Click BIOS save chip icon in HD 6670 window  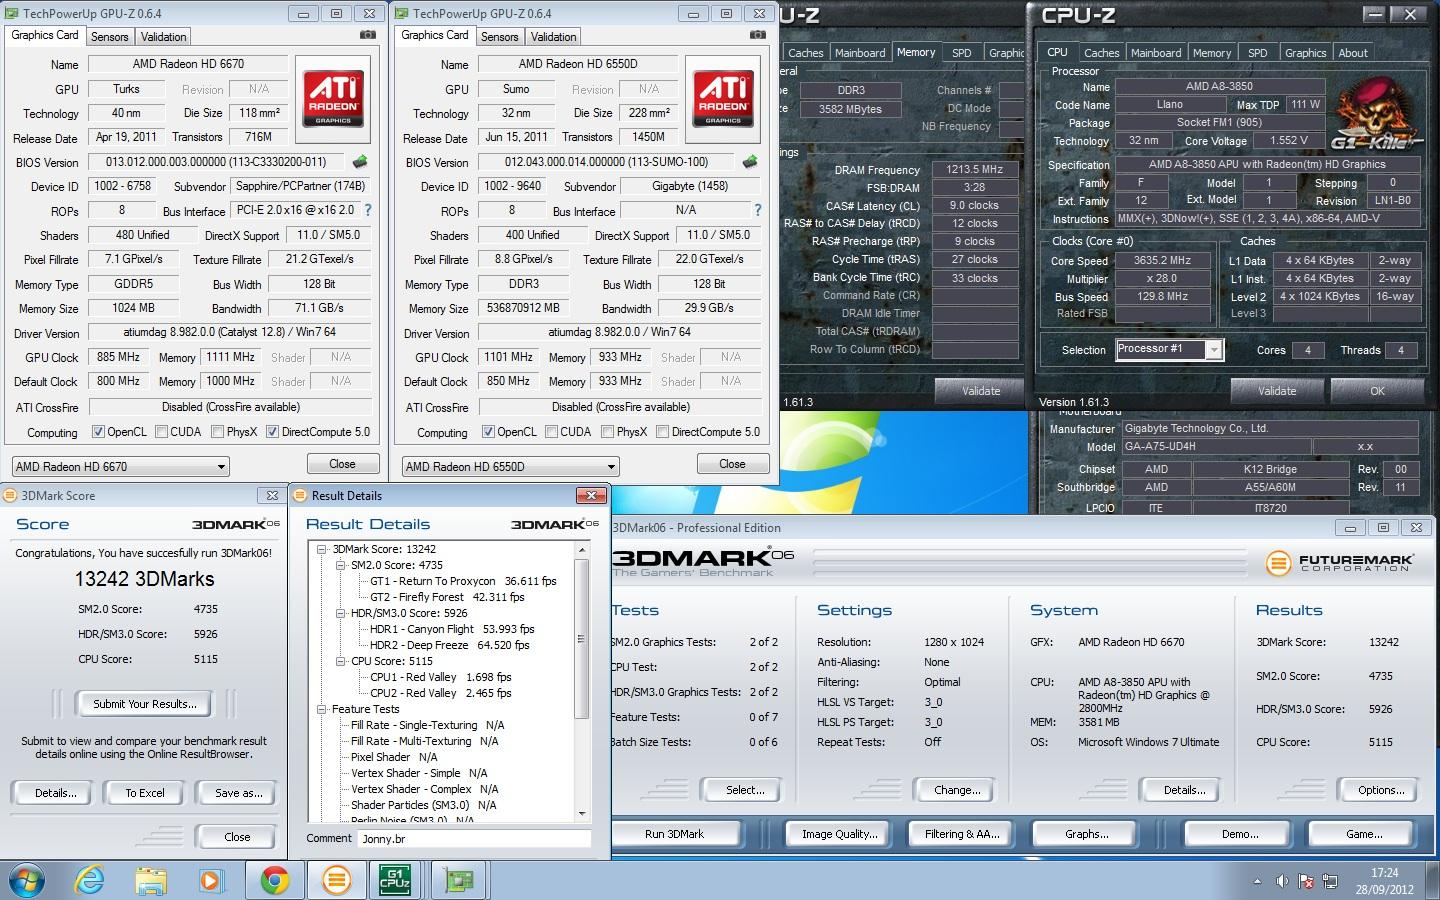(360, 162)
